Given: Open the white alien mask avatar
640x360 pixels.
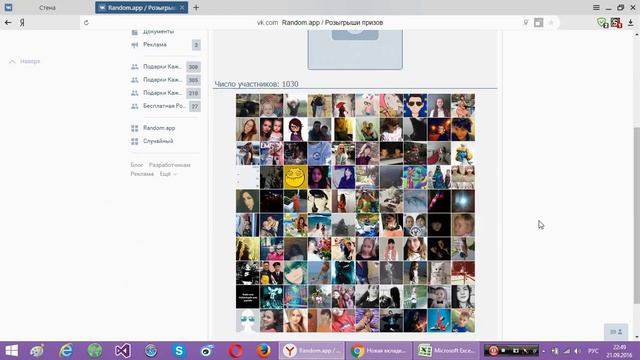Looking at the screenshot, I should [247, 320].
